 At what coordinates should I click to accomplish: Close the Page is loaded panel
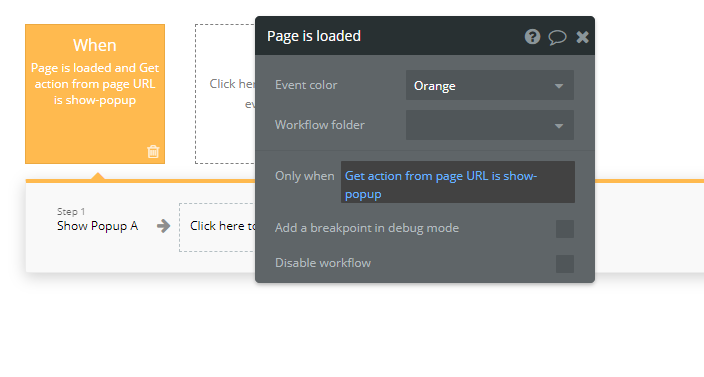tap(582, 37)
